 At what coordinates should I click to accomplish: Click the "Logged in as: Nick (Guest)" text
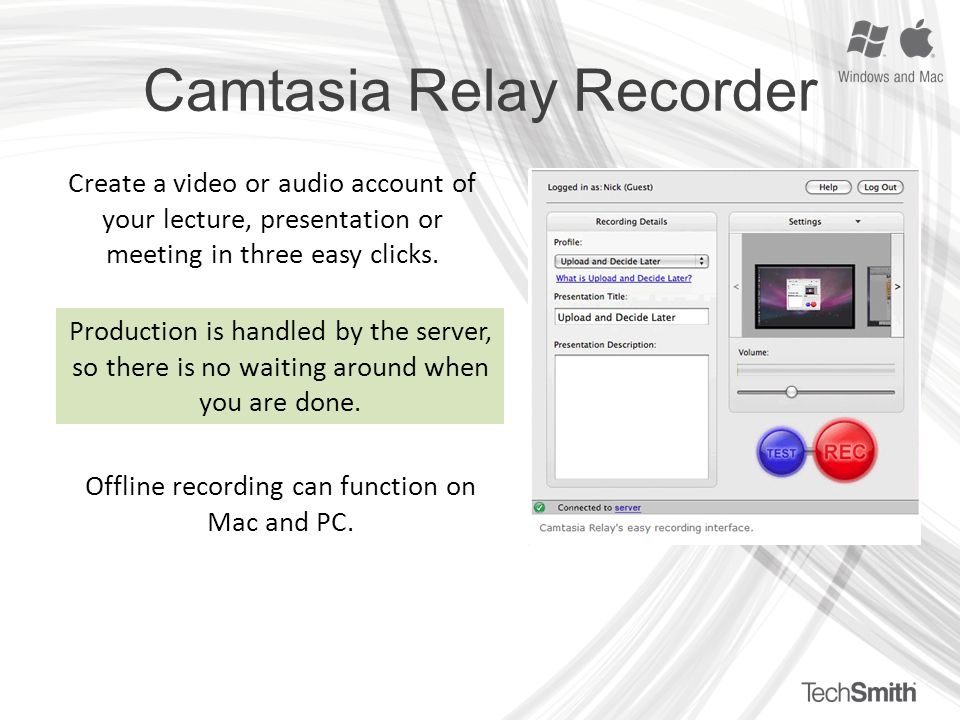(600, 187)
